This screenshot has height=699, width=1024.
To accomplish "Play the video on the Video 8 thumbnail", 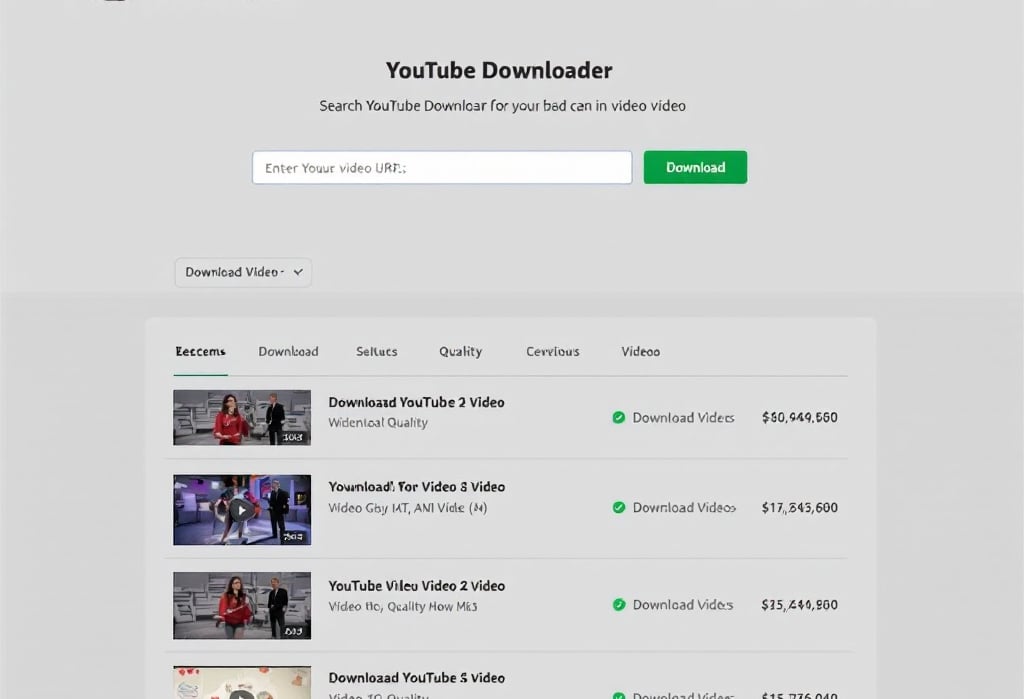I will pyautogui.click(x=242, y=510).
